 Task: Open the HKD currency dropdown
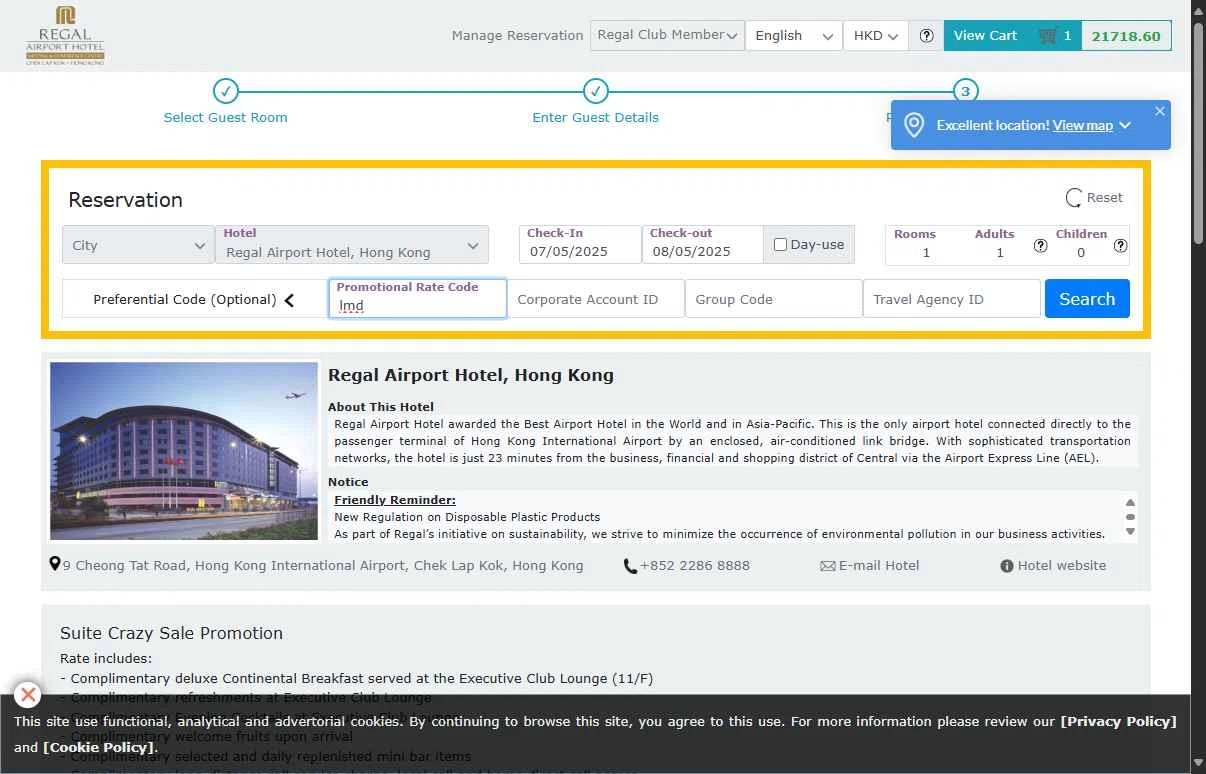[x=875, y=35]
